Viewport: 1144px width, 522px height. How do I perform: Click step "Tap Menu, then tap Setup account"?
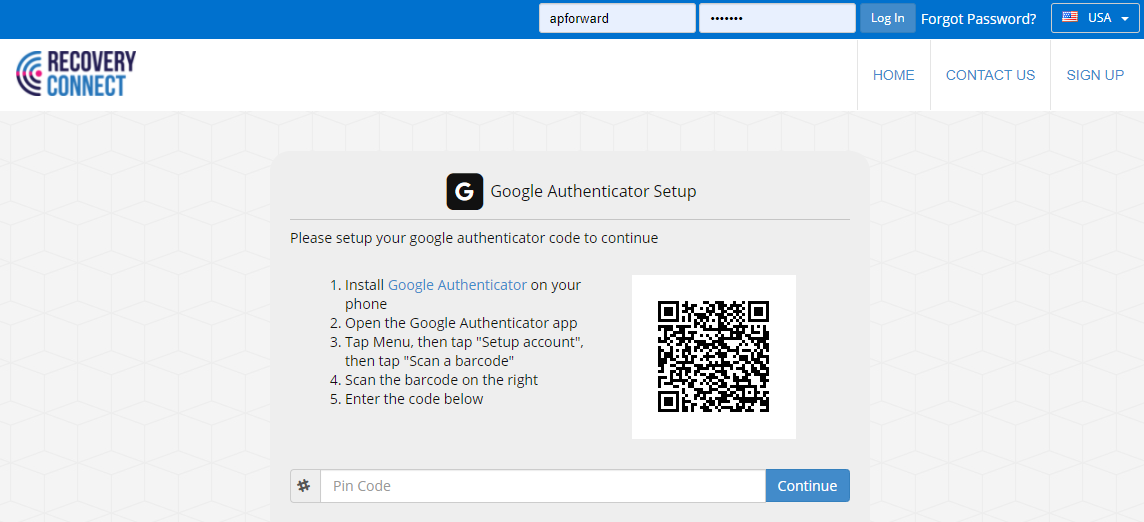tap(464, 351)
